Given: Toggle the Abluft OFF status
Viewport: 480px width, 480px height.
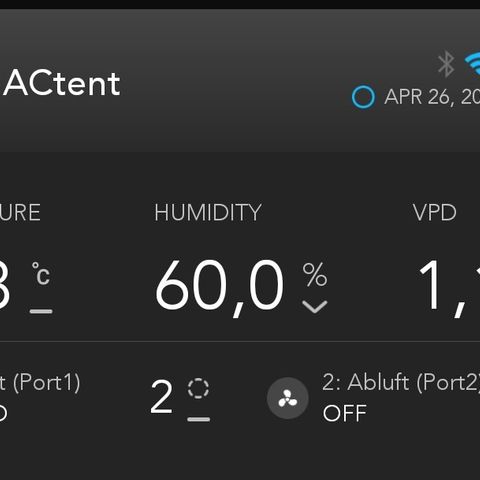Looking at the screenshot, I should 345,413.
